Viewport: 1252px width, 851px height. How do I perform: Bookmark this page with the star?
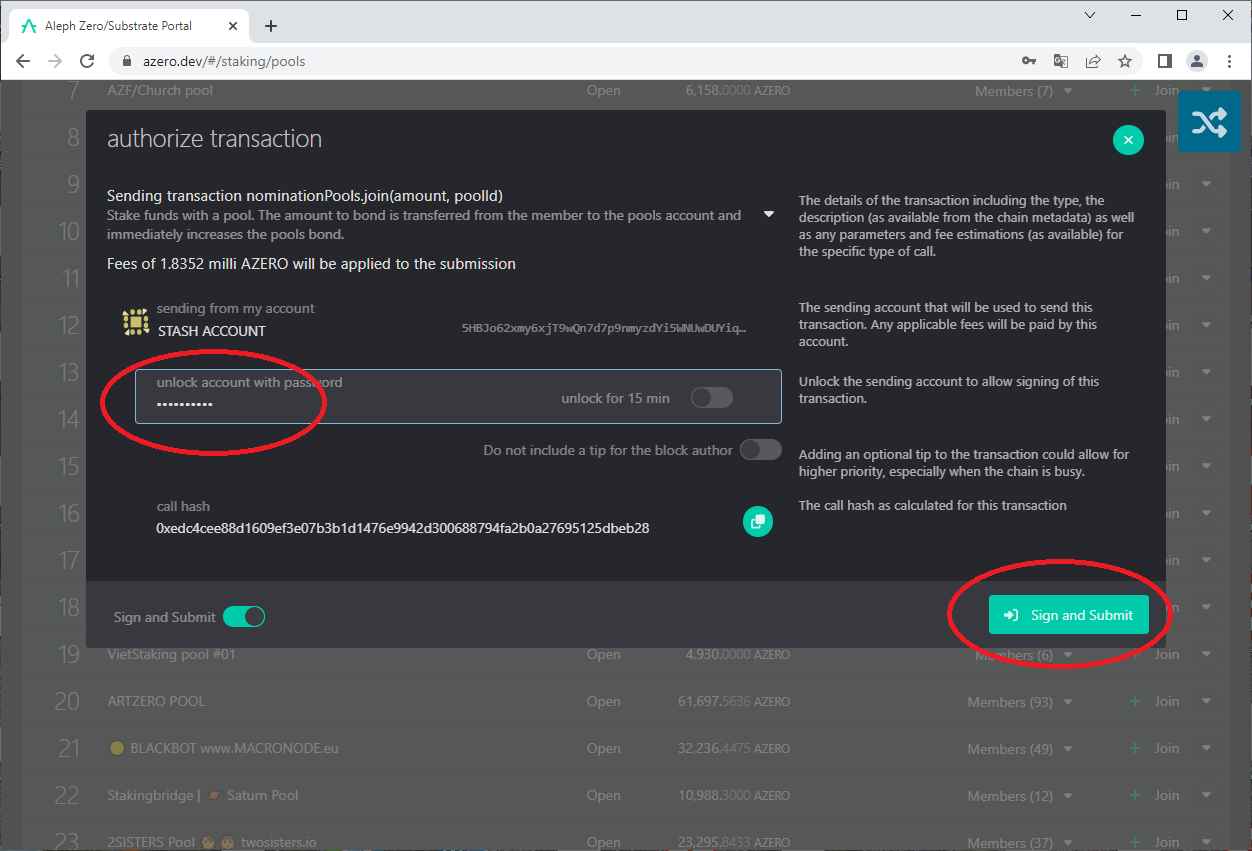pyautogui.click(x=1125, y=61)
